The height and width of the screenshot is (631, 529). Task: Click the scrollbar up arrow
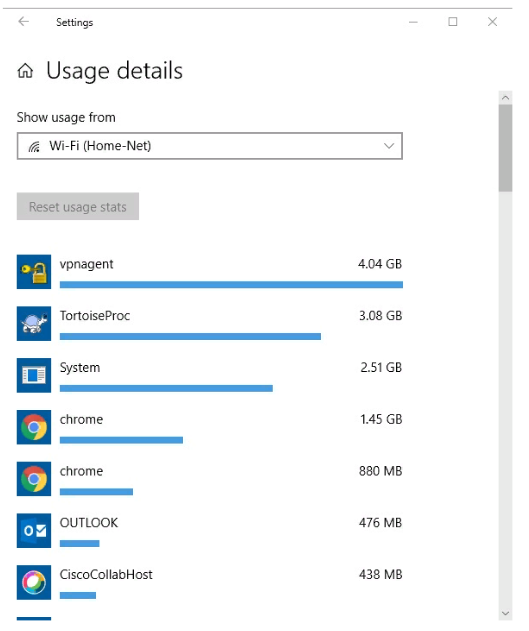click(x=506, y=98)
